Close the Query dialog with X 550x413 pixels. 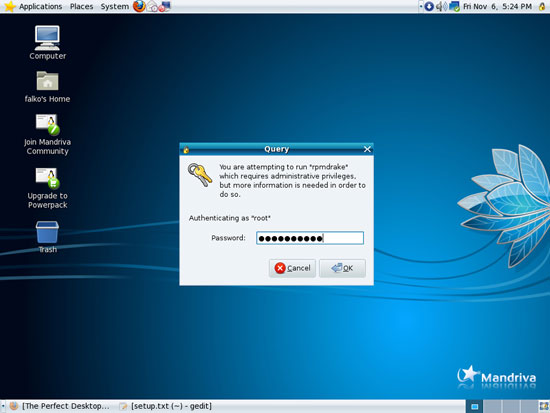[367, 149]
